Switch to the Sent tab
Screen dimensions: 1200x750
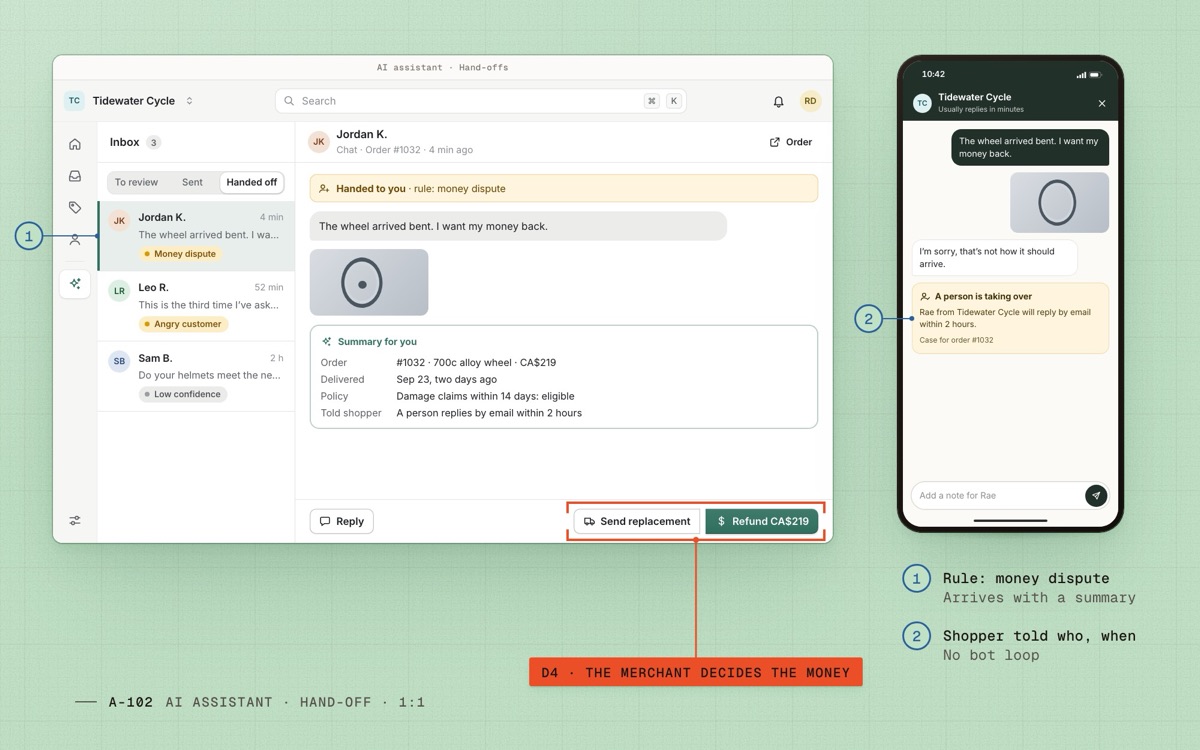pyautogui.click(x=192, y=183)
